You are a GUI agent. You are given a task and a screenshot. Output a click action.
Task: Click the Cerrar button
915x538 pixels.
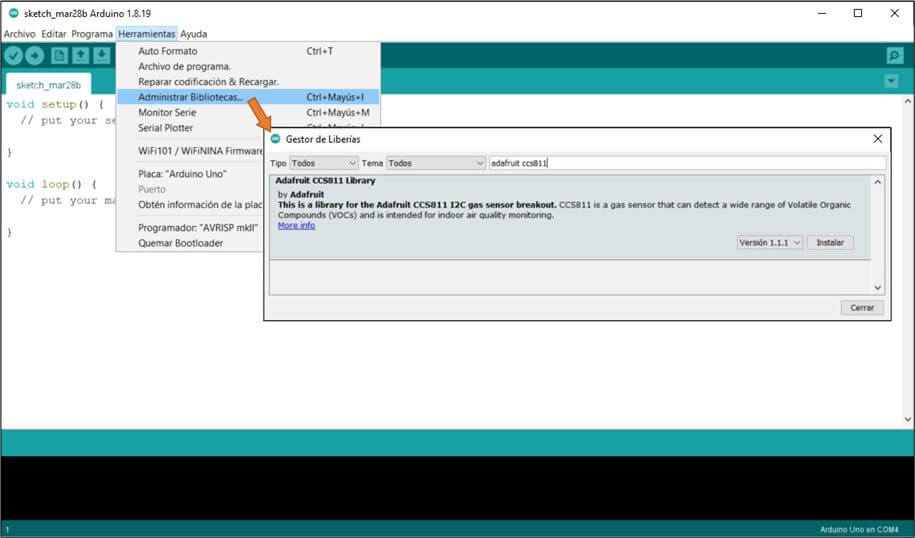click(861, 308)
